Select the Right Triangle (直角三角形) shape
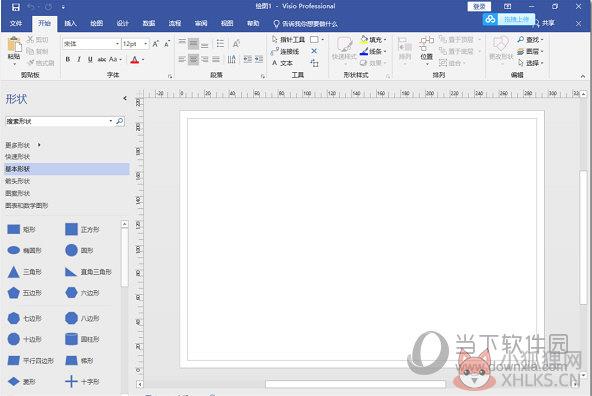This screenshot has width=592, height=396. [88, 272]
